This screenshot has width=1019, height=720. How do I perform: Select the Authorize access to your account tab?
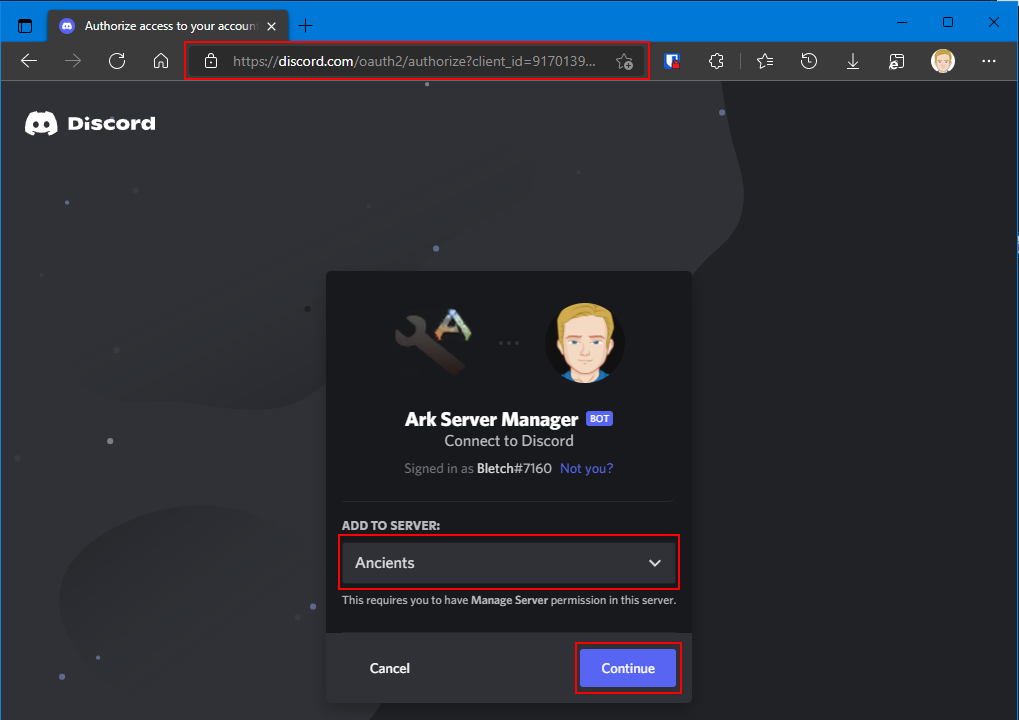coord(168,26)
